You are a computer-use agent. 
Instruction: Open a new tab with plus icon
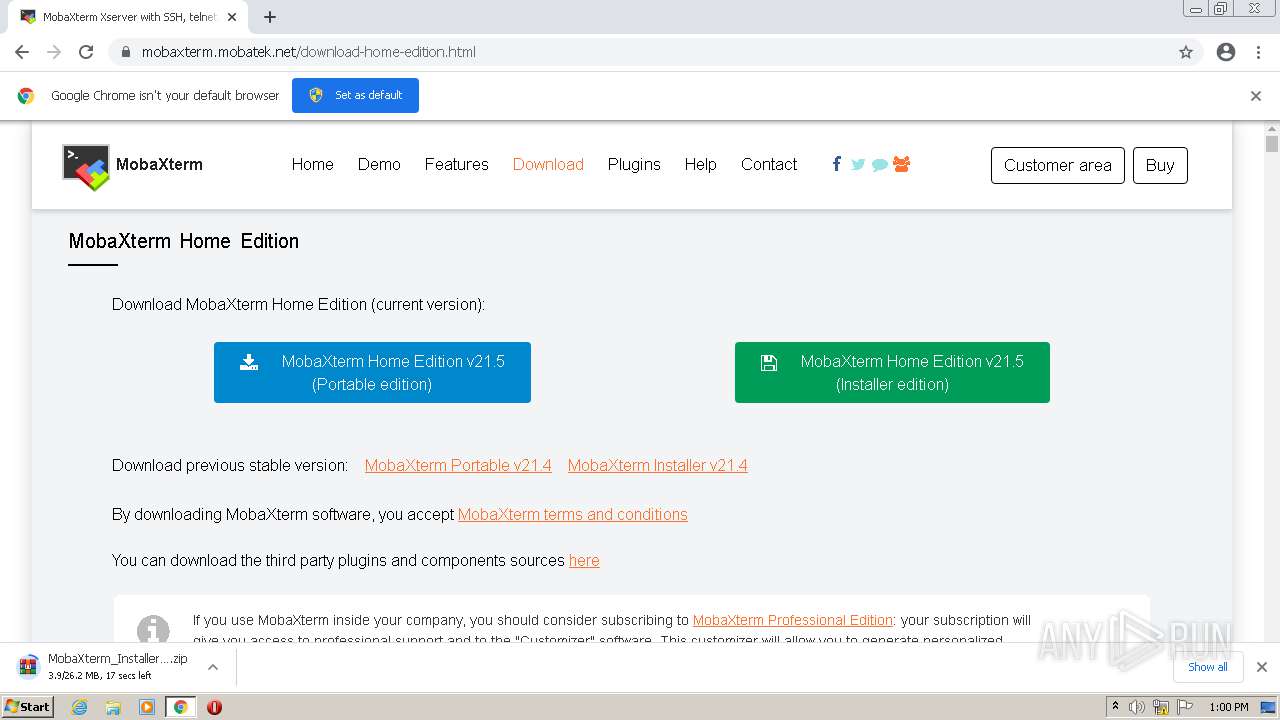click(270, 17)
